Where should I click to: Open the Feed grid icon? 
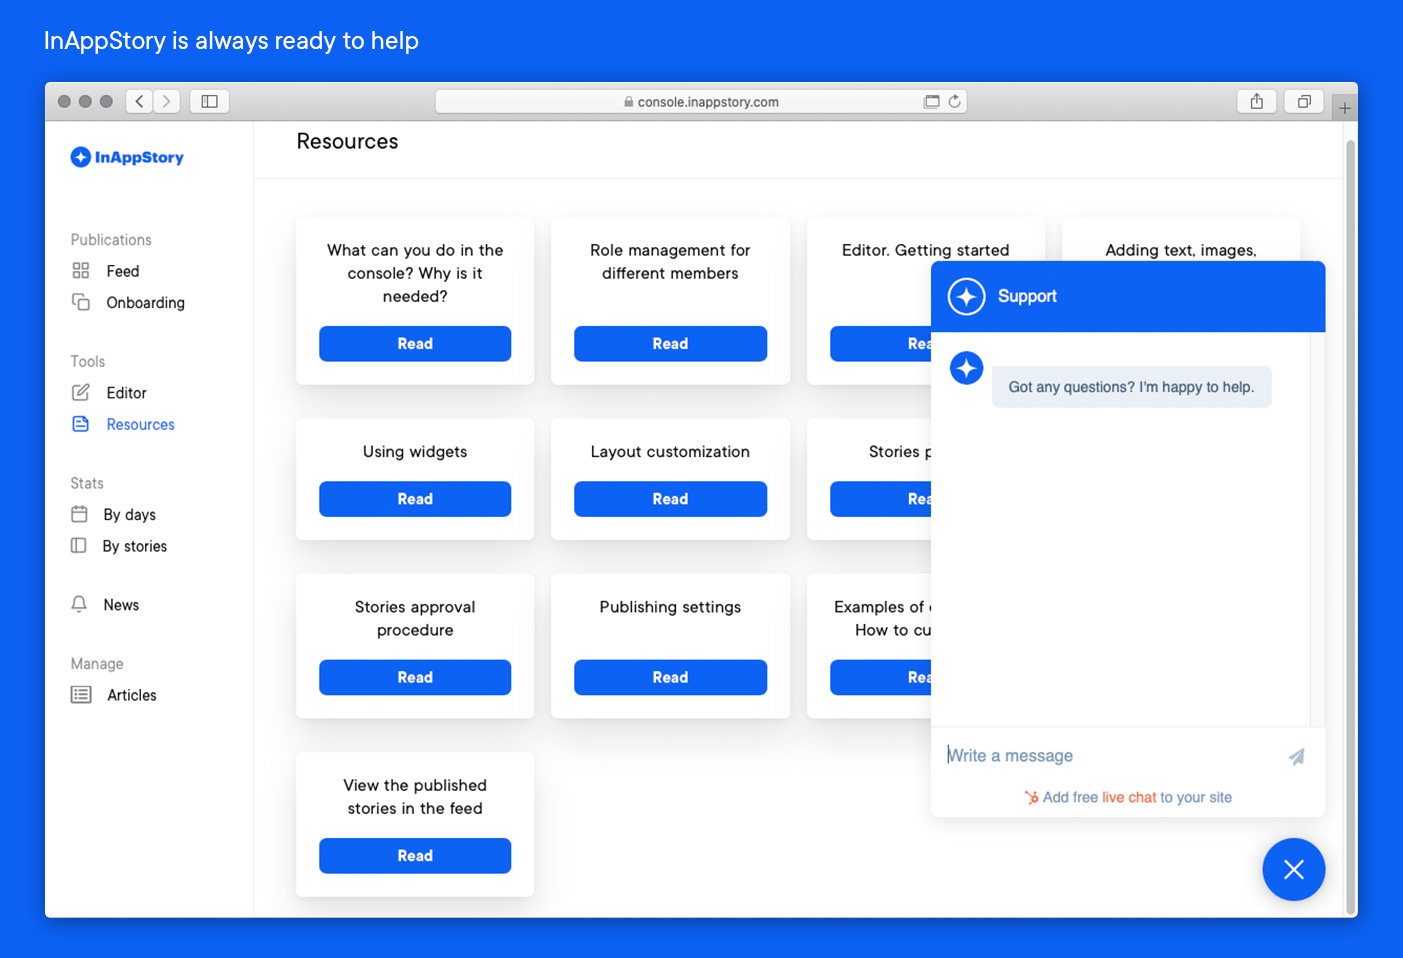point(81,271)
